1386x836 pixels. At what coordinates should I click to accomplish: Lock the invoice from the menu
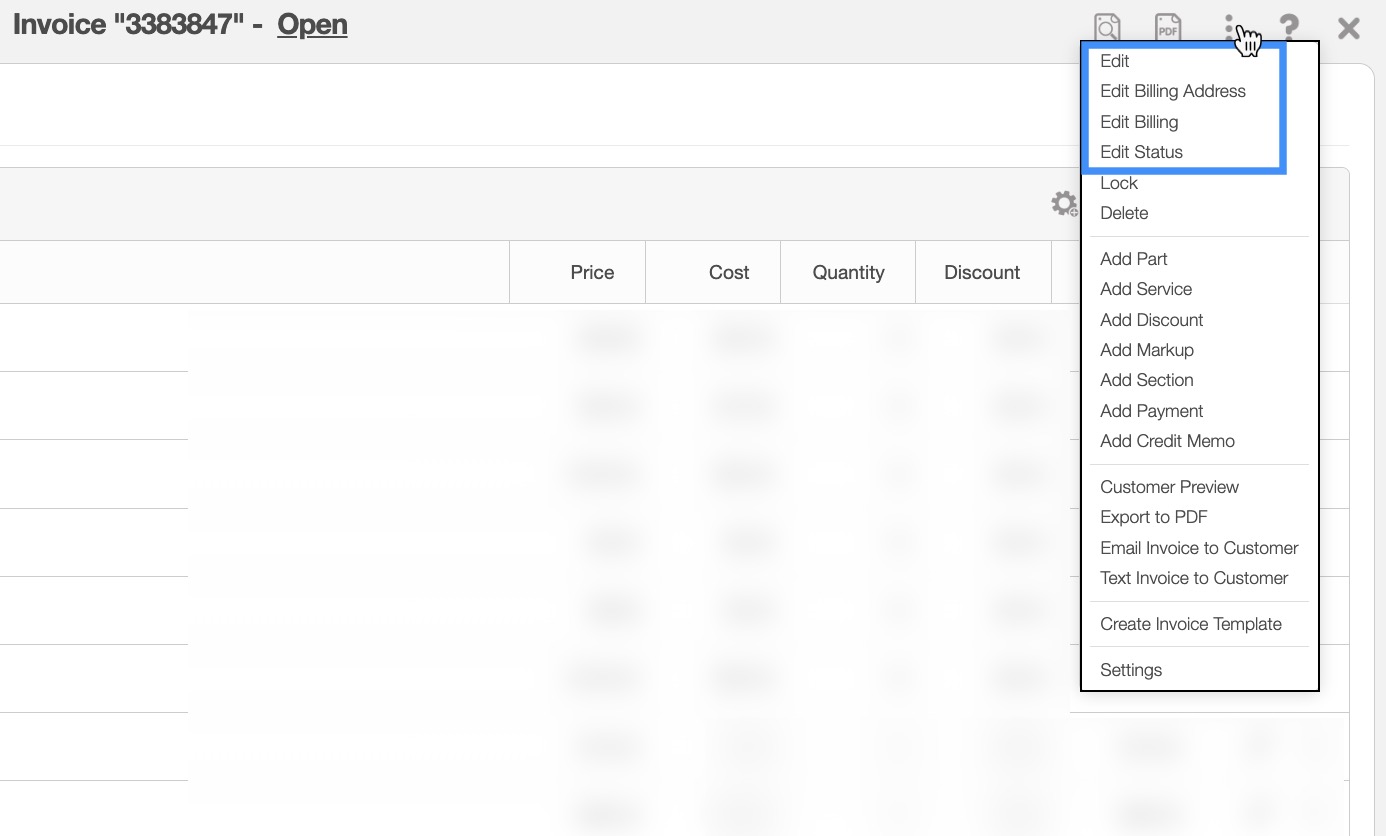(x=1119, y=183)
